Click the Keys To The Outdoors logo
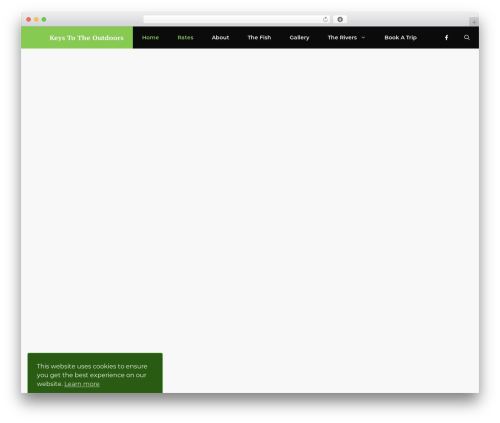The height and width of the screenshot is (423, 500). click(86, 38)
